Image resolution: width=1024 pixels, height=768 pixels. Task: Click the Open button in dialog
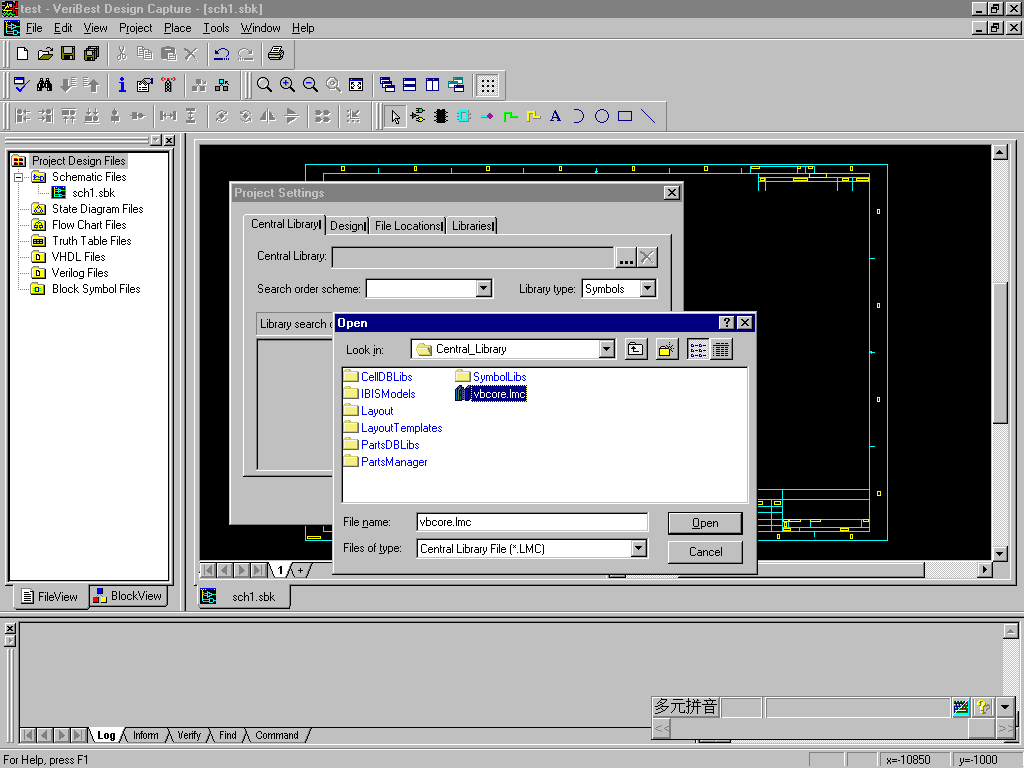pos(705,523)
